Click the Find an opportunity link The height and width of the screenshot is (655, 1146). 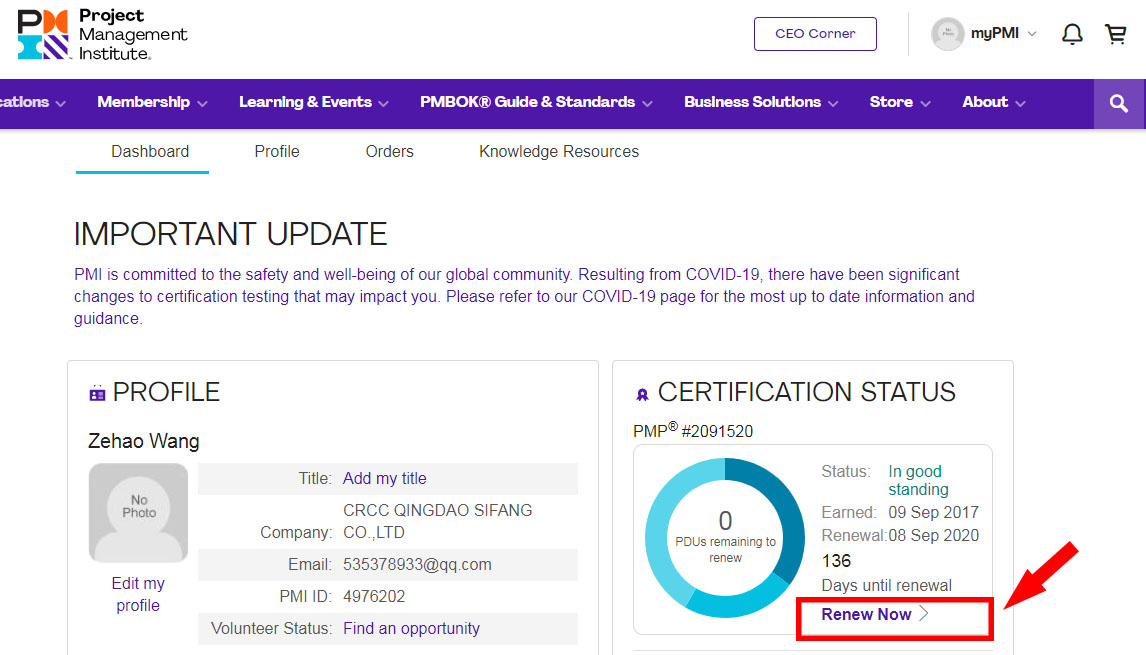pyautogui.click(x=411, y=628)
